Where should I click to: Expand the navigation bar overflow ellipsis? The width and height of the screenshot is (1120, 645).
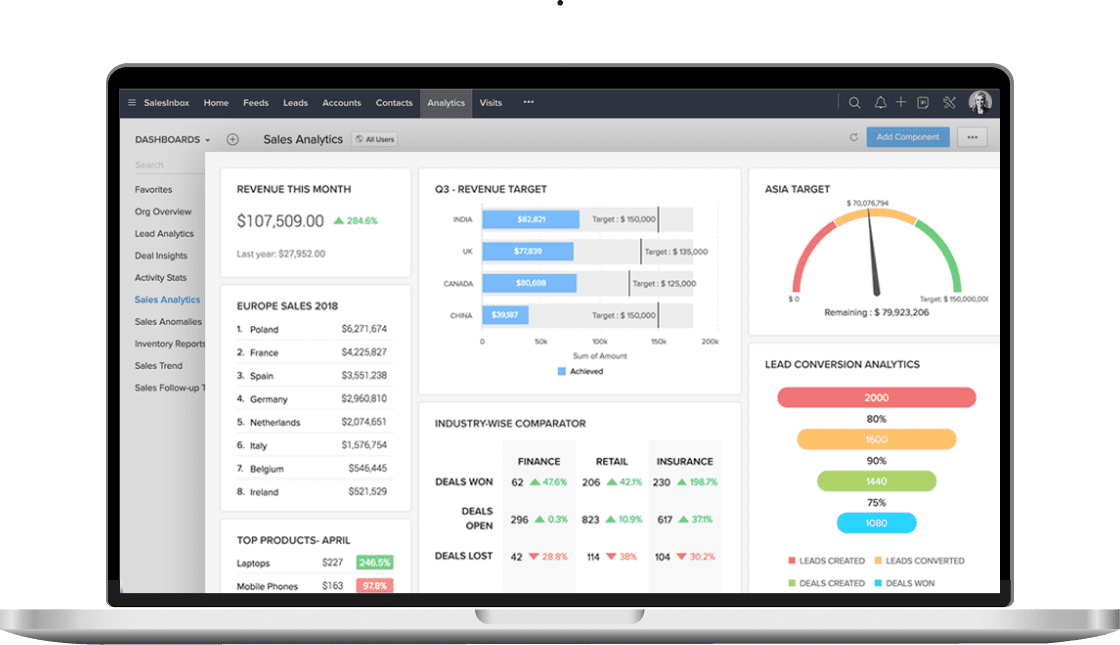529,102
